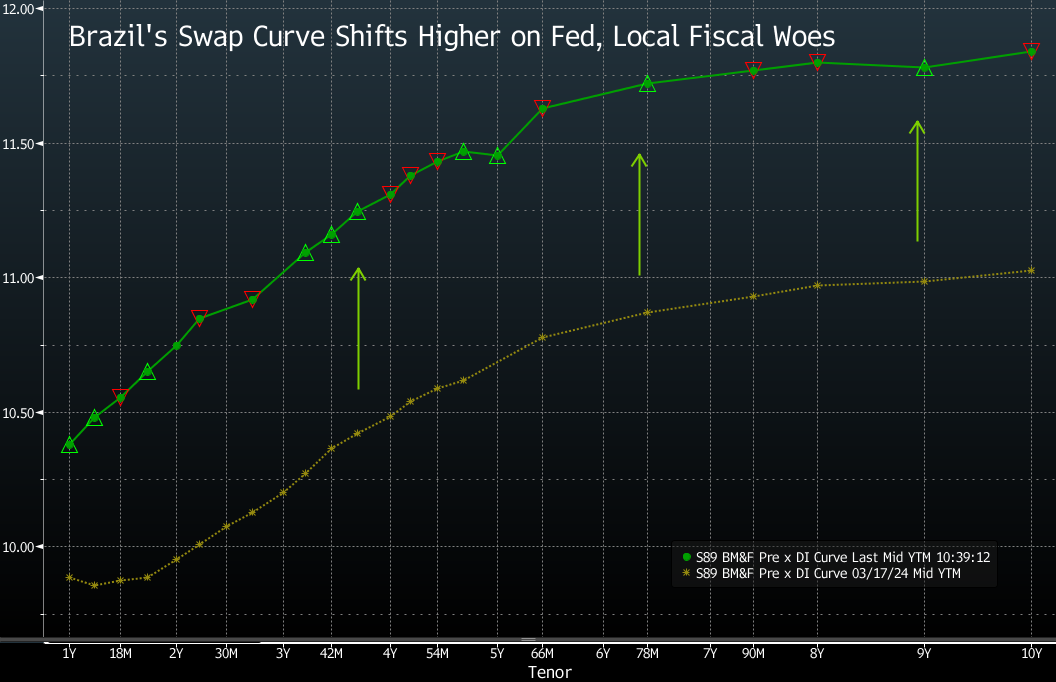Click the 3Y tenor axis label
1056x682 pixels.
(x=283, y=653)
